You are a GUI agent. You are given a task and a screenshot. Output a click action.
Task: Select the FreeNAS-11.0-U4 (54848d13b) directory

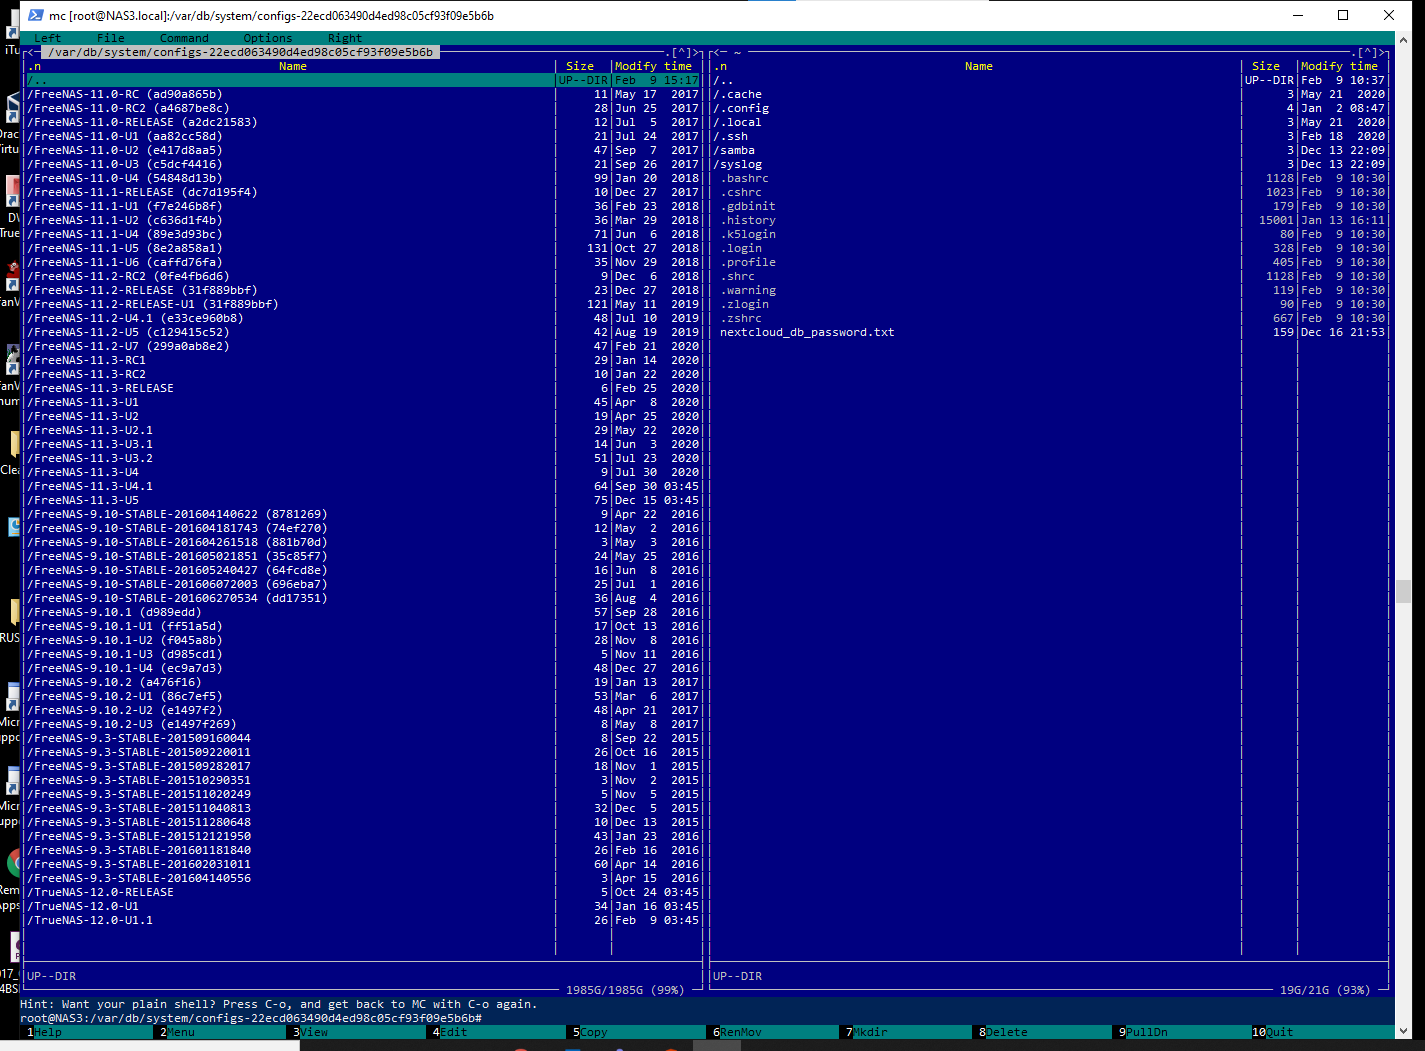pos(363,178)
